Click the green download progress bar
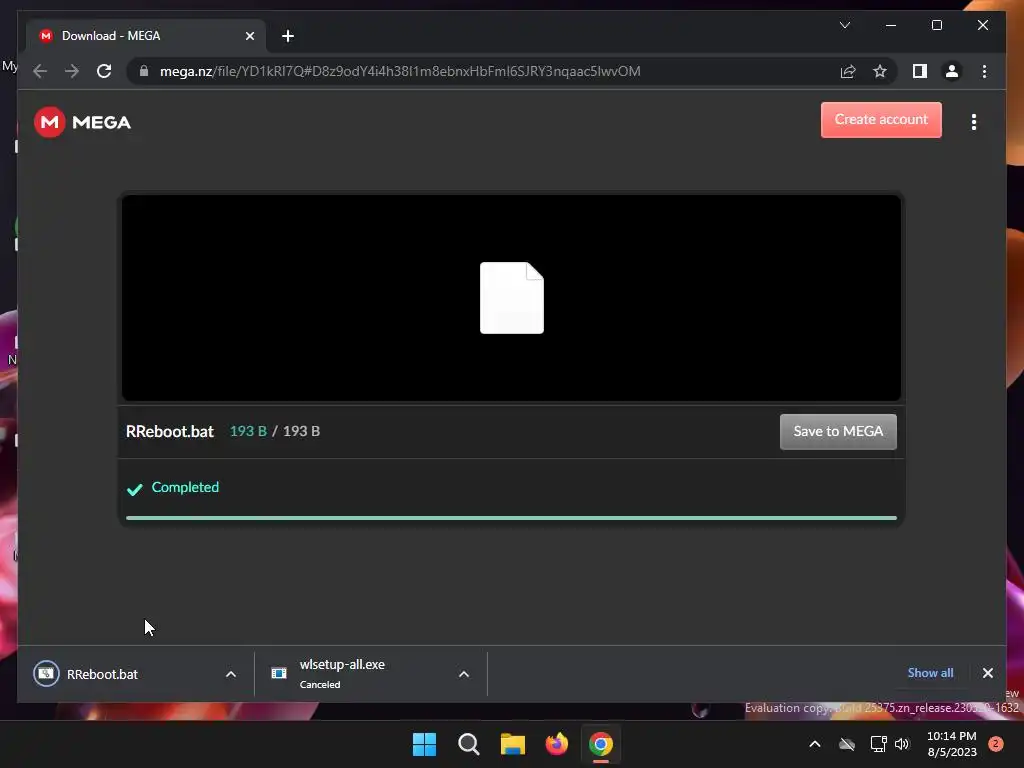This screenshot has width=1024, height=768. point(511,518)
